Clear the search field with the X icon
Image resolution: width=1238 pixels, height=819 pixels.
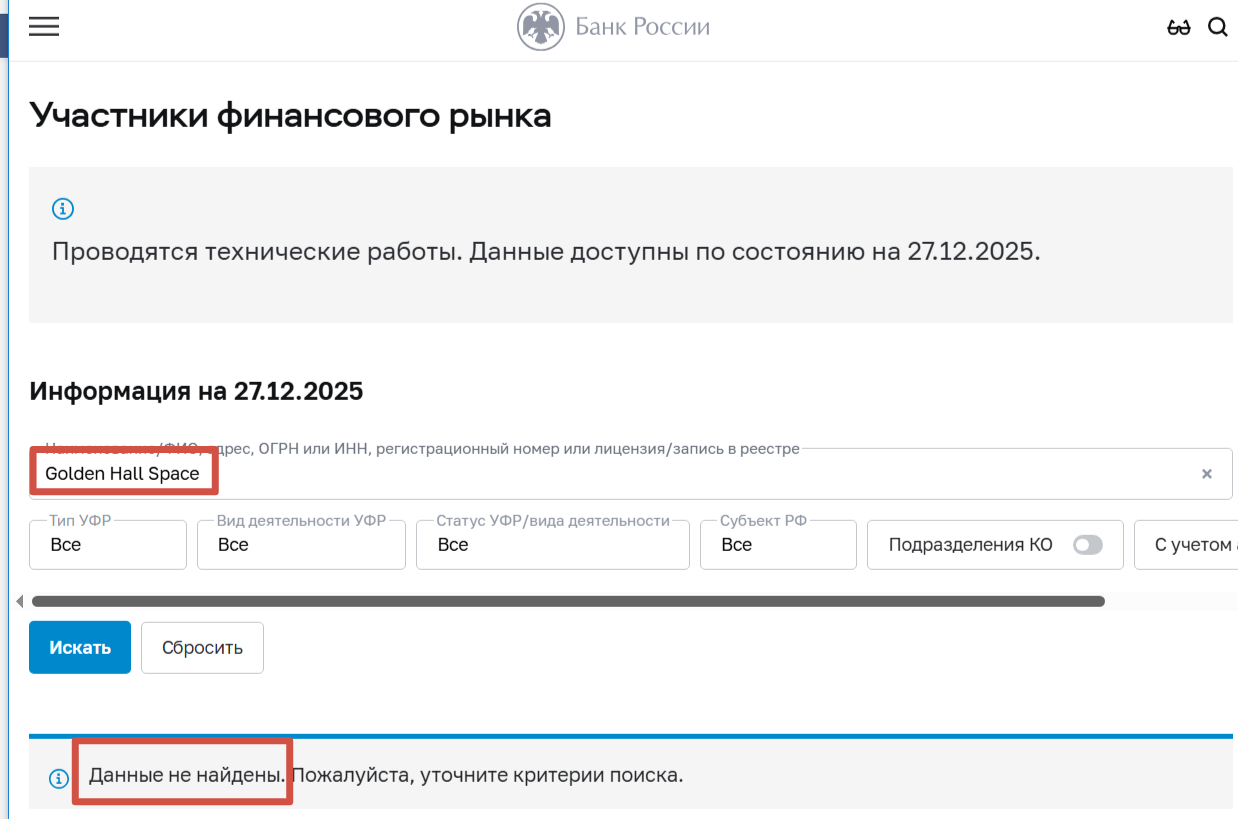tap(1207, 474)
